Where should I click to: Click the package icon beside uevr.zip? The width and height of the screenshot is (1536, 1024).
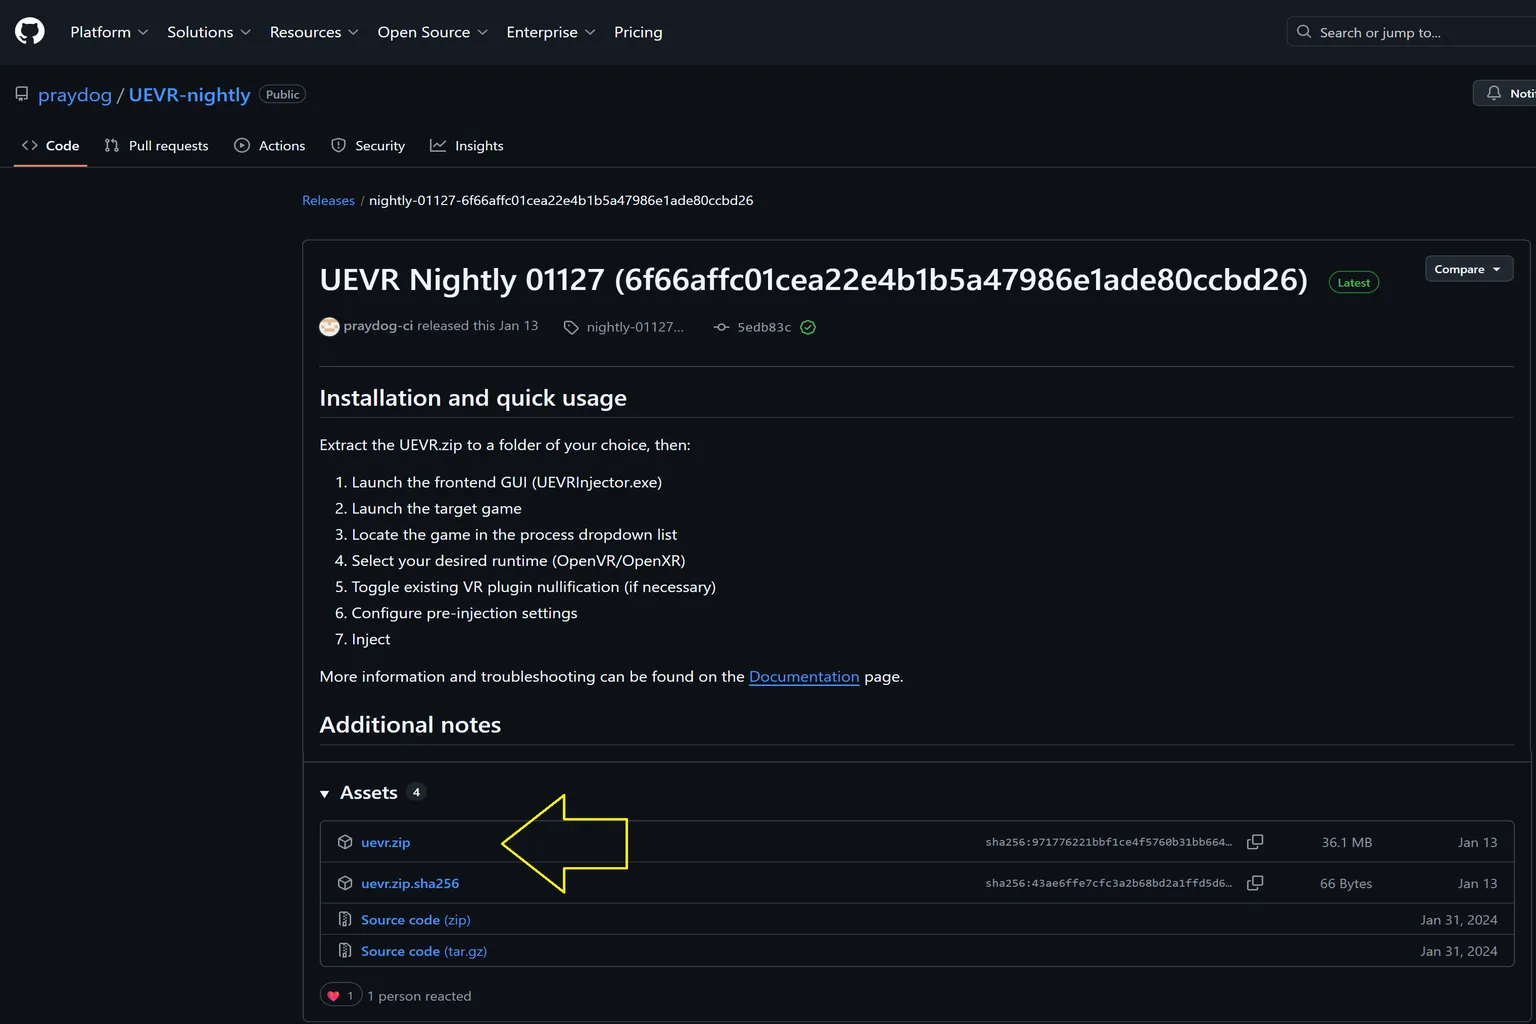345,842
